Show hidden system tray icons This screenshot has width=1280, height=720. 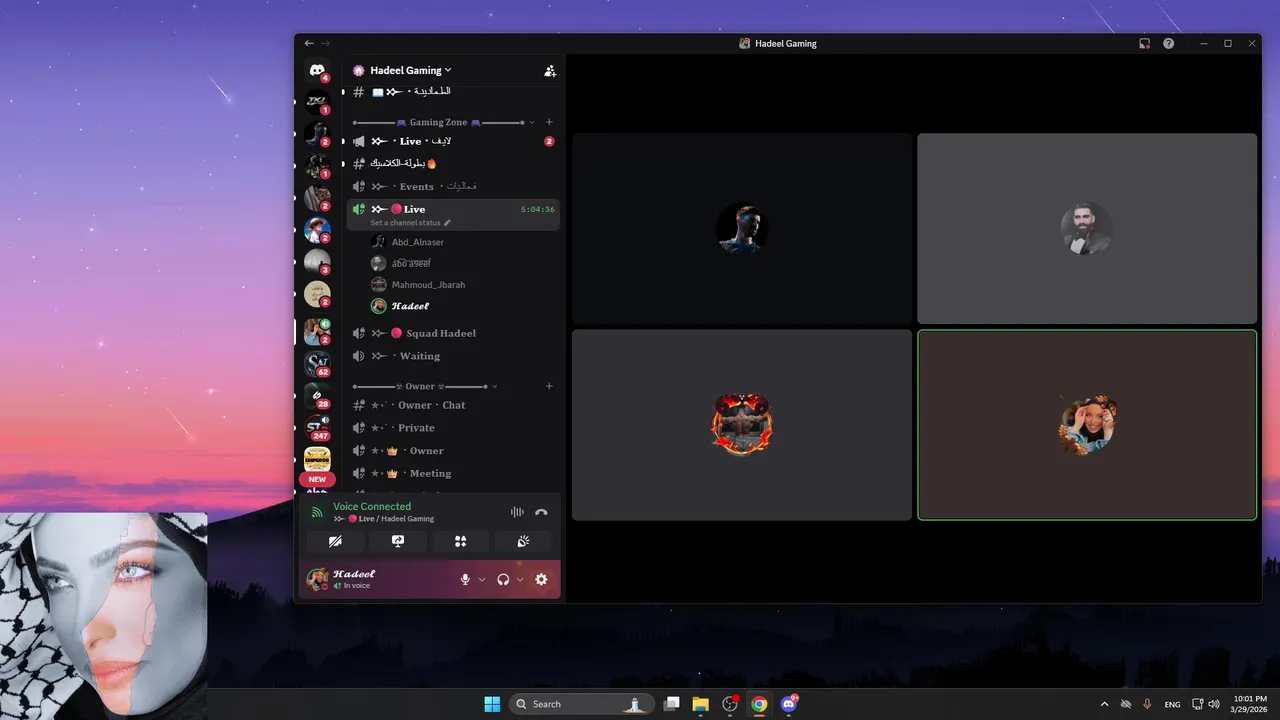coord(1104,704)
